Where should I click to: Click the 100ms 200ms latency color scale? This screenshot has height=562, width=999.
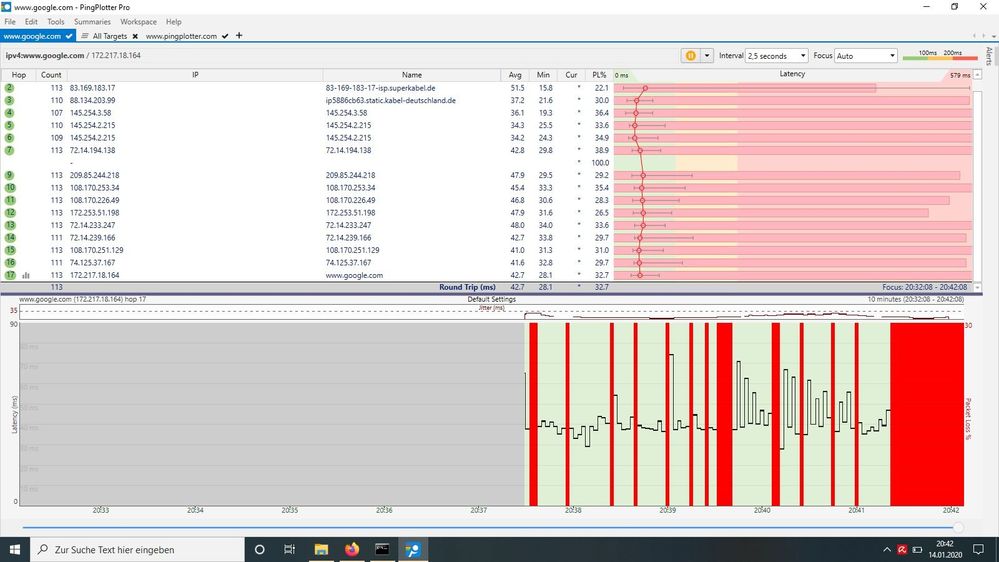point(939,56)
